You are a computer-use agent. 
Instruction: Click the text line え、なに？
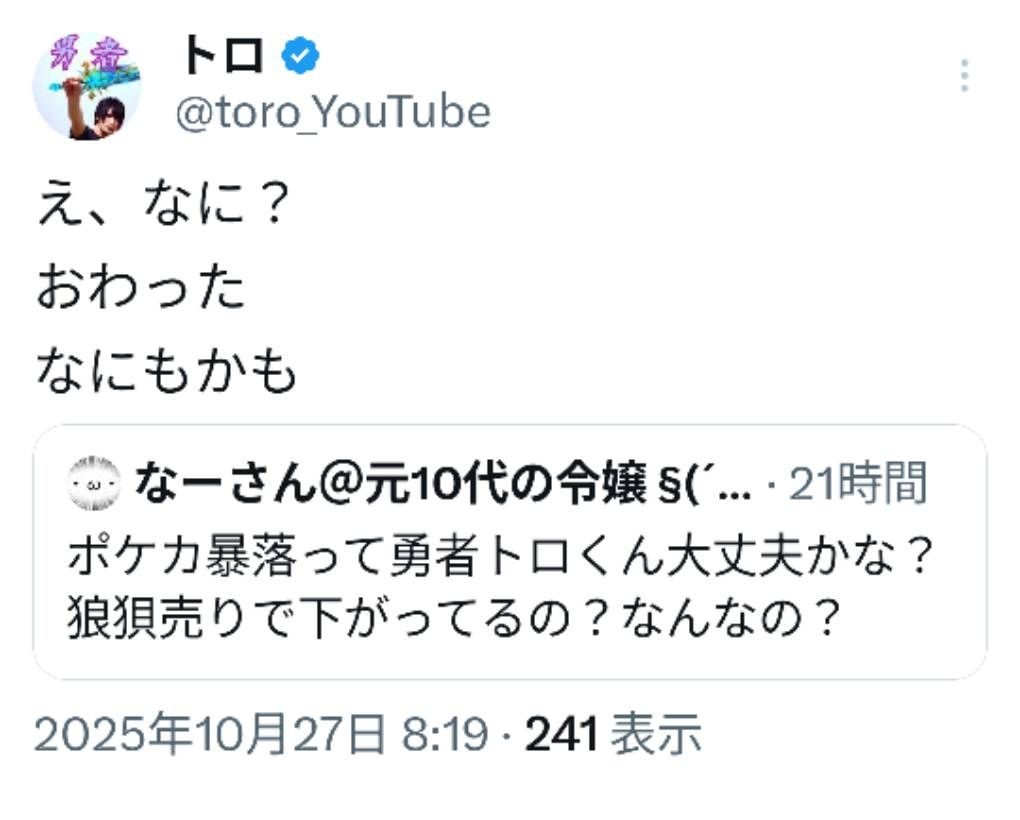coord(164,208)
